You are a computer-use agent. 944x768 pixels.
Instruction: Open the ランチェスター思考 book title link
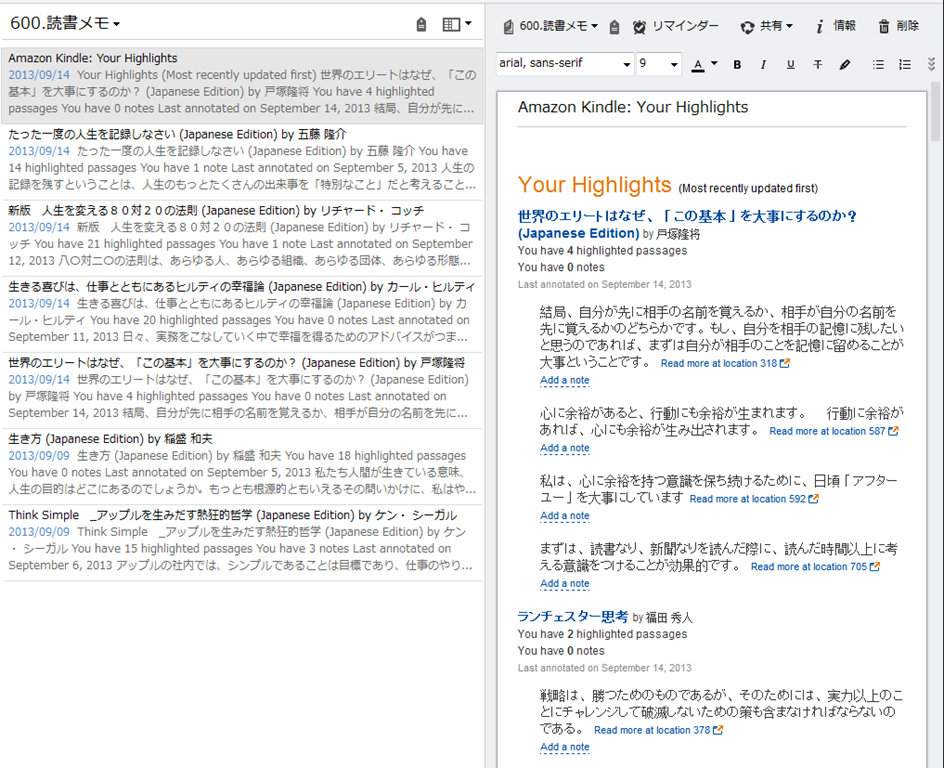pyautogui.click(x=573, y=616)
